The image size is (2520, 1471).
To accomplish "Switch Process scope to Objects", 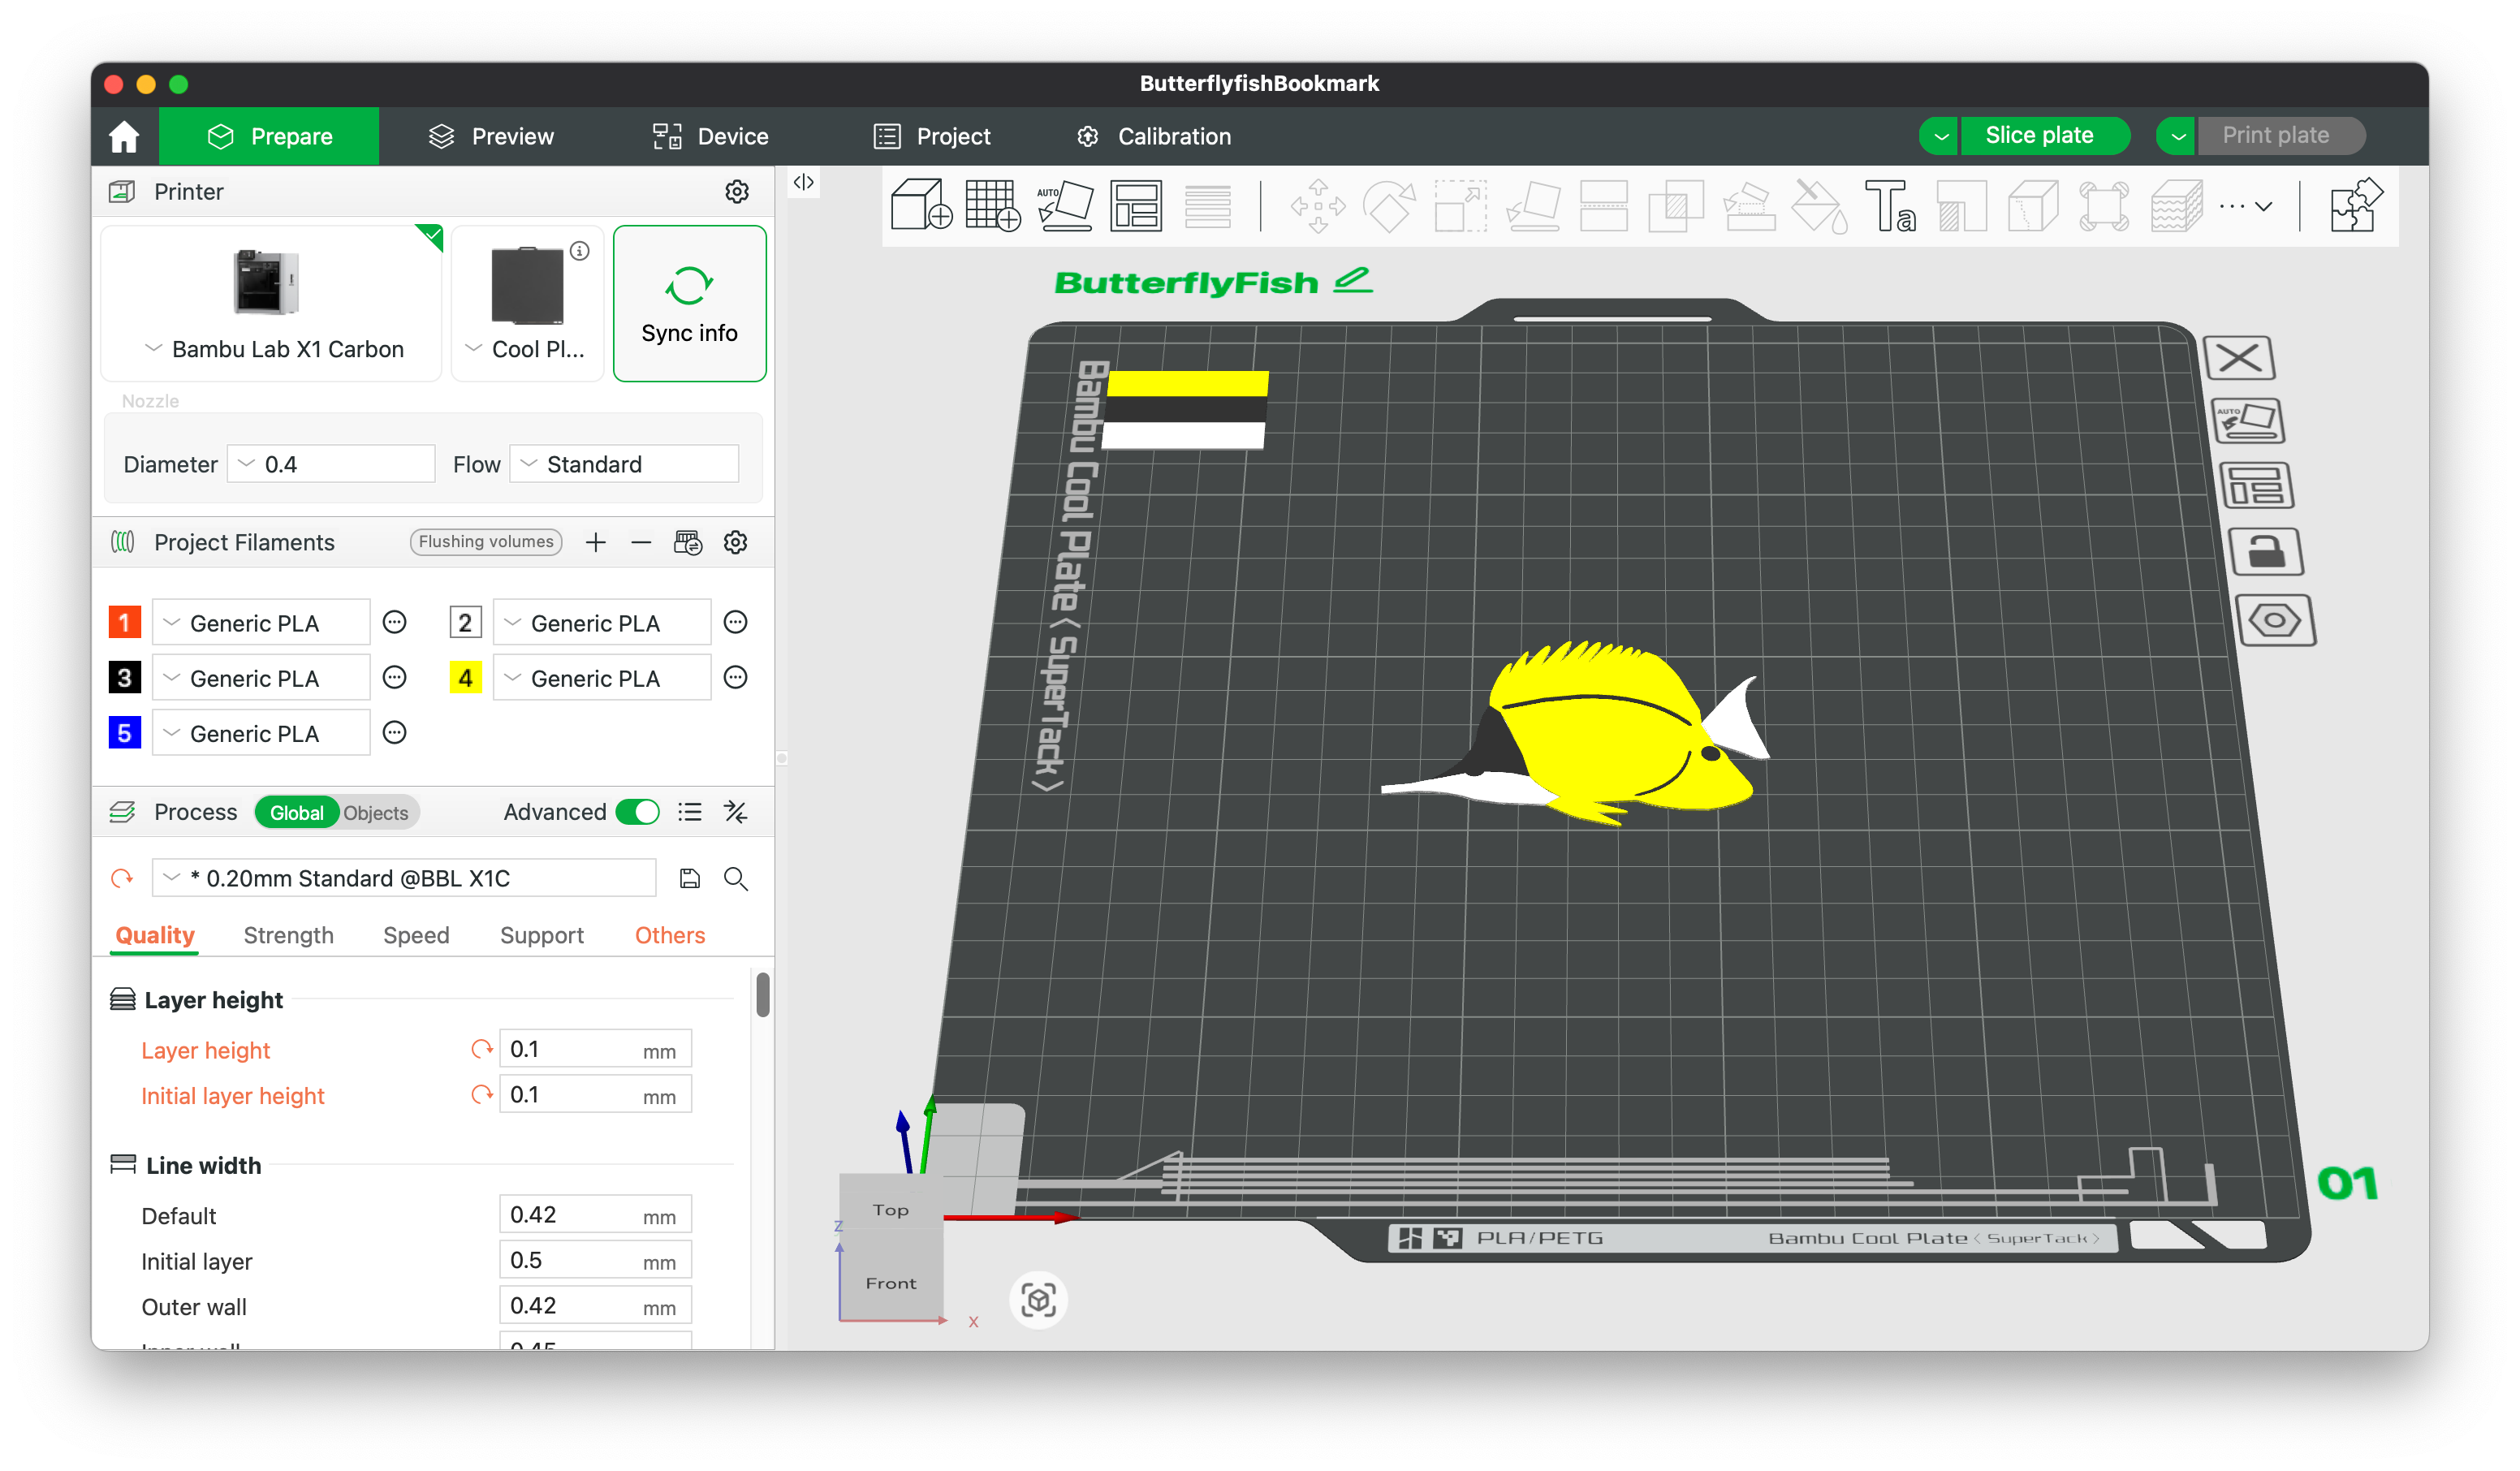I will tap(376, 813).
